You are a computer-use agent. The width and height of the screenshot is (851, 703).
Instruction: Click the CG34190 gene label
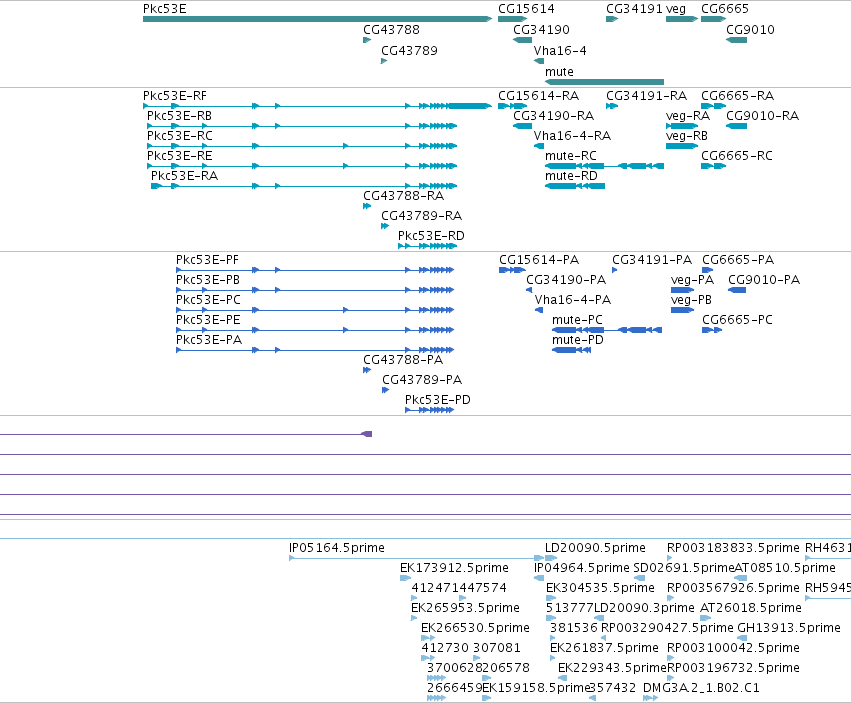(x=541, y=29)
